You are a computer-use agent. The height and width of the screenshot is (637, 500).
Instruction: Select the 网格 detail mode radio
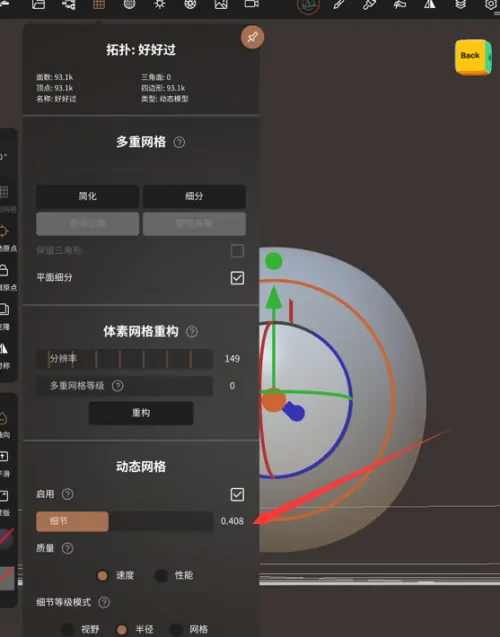pos(176,630)
